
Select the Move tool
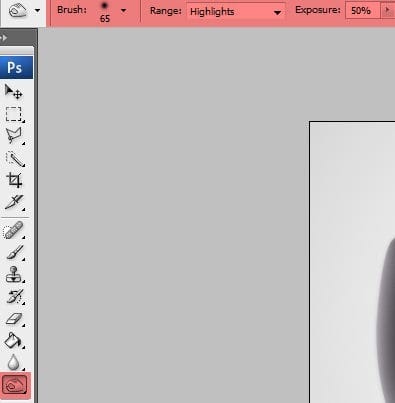click(14, 92)
